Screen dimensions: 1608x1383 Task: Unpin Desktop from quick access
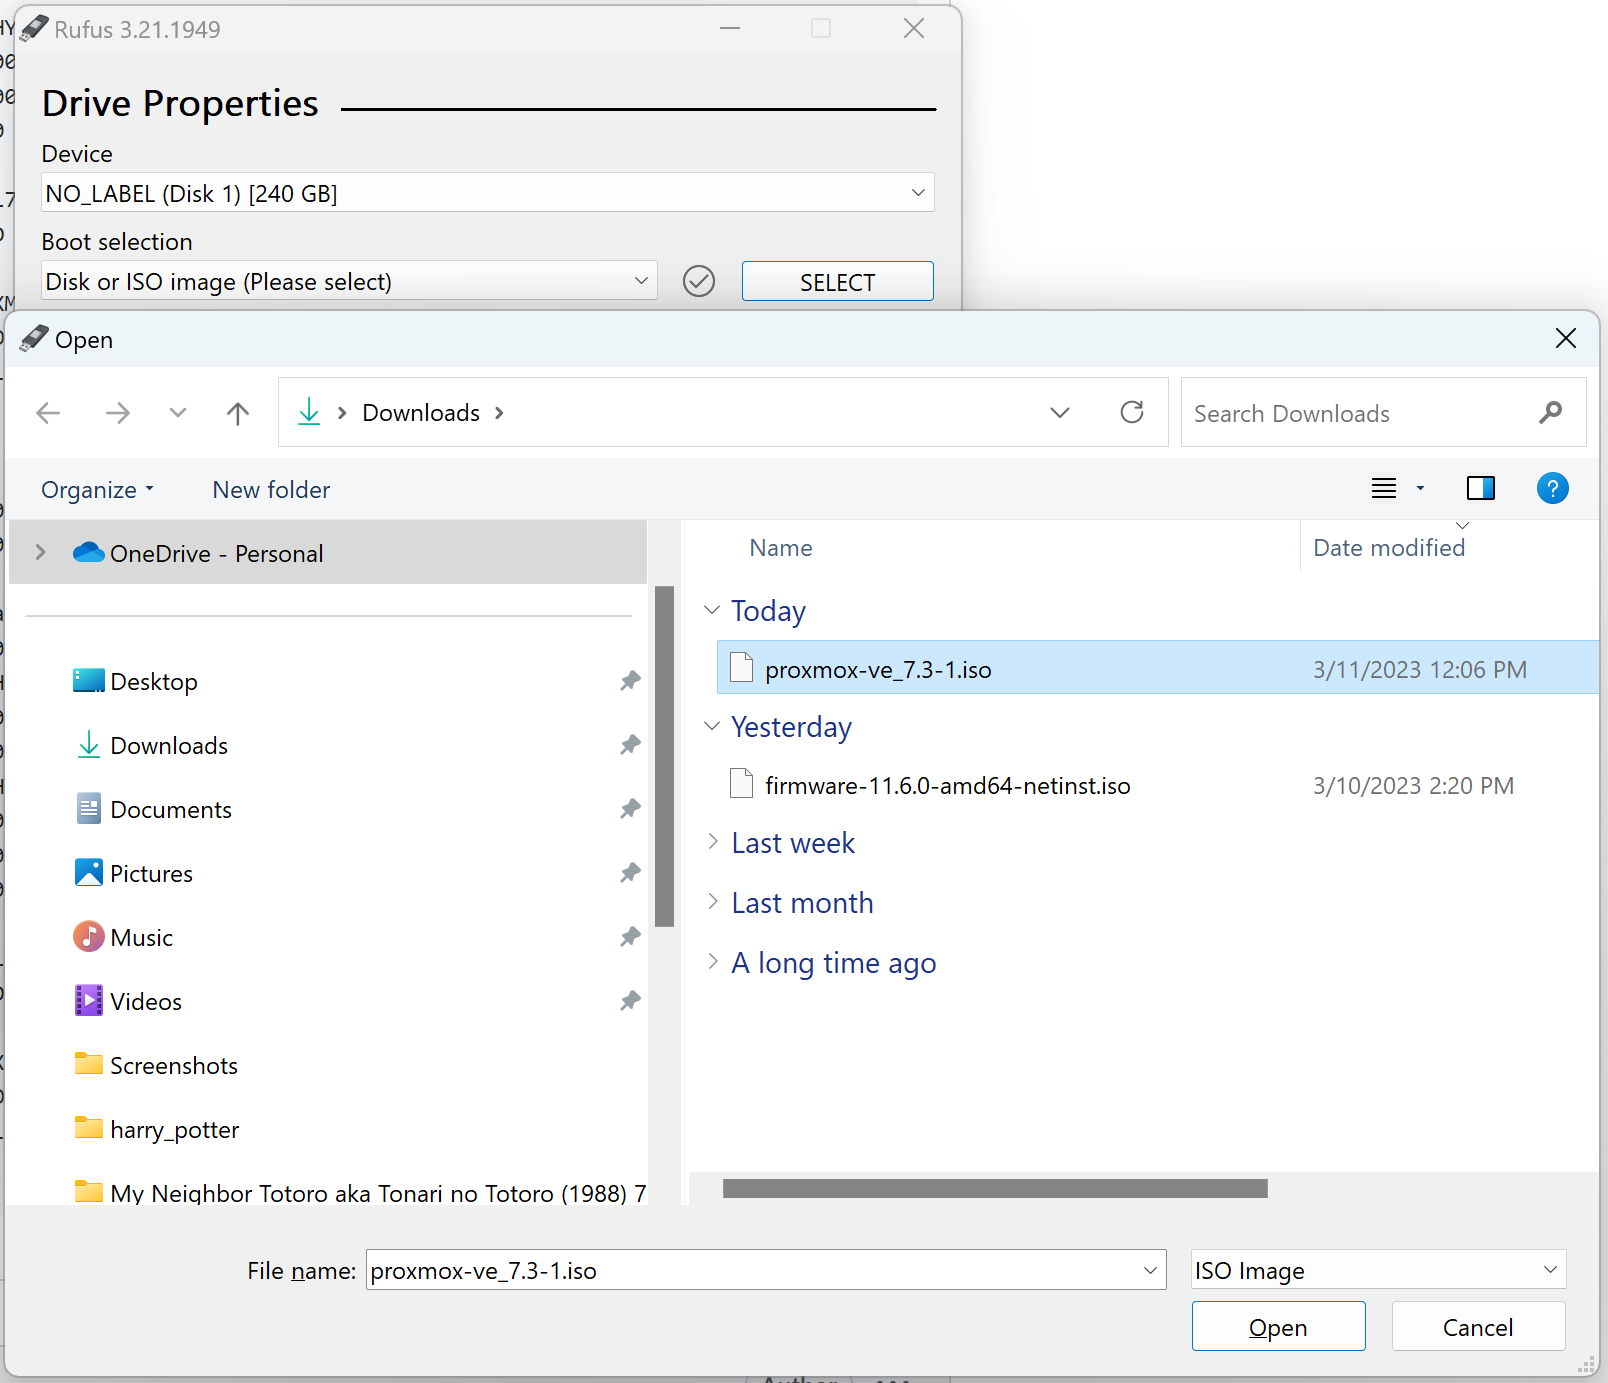pos(630,681)
